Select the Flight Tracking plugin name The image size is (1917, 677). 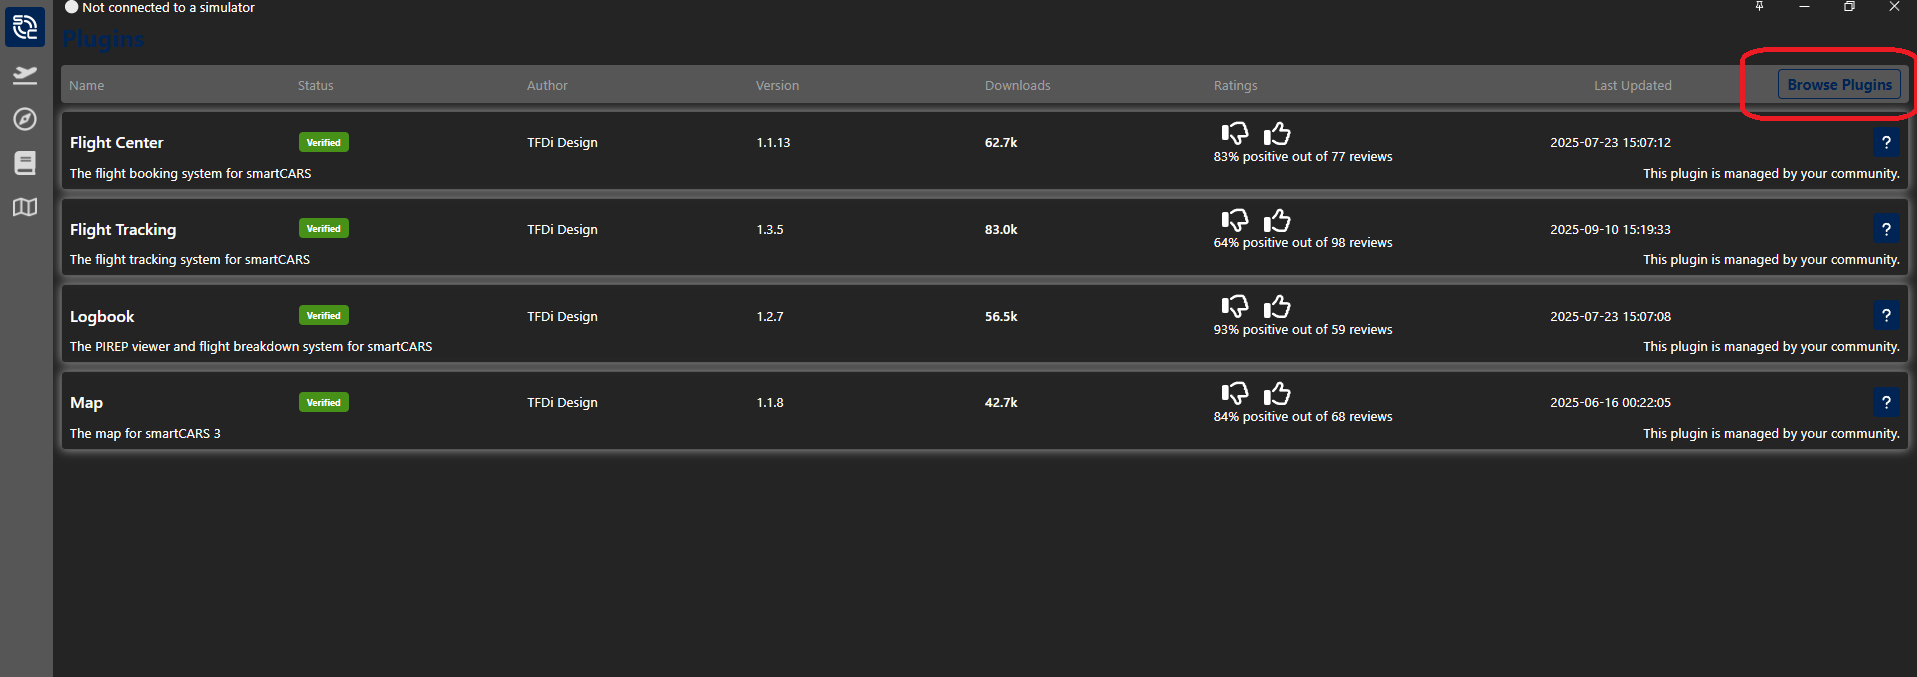tap(123, 229)
